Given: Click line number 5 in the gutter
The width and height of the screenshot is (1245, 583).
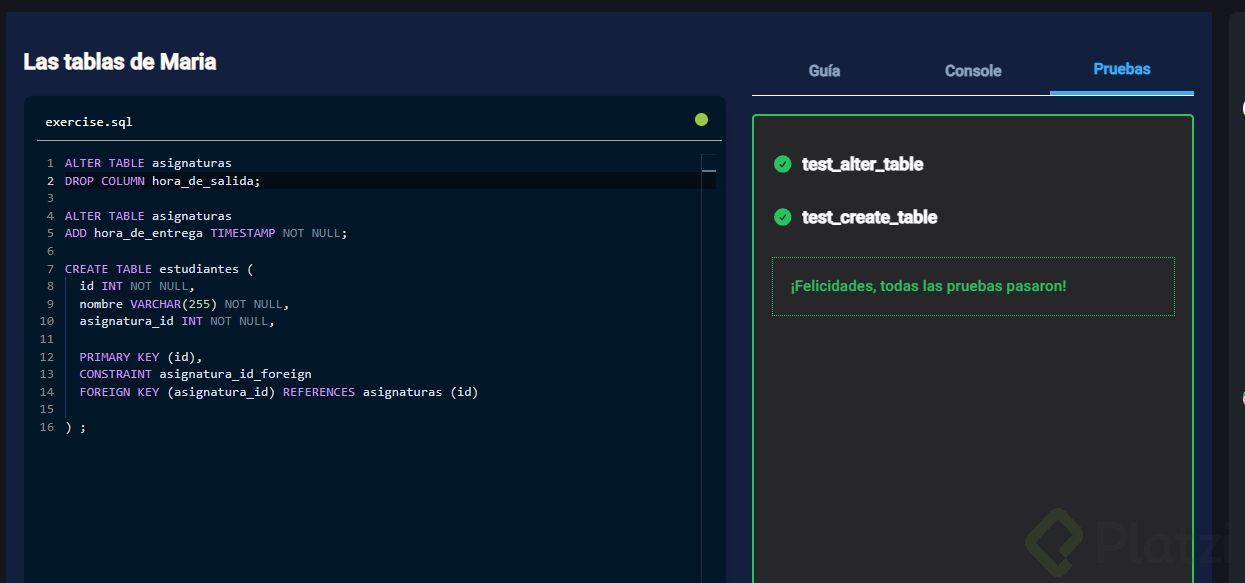Looking at the screenshot, I should [50, 233].
